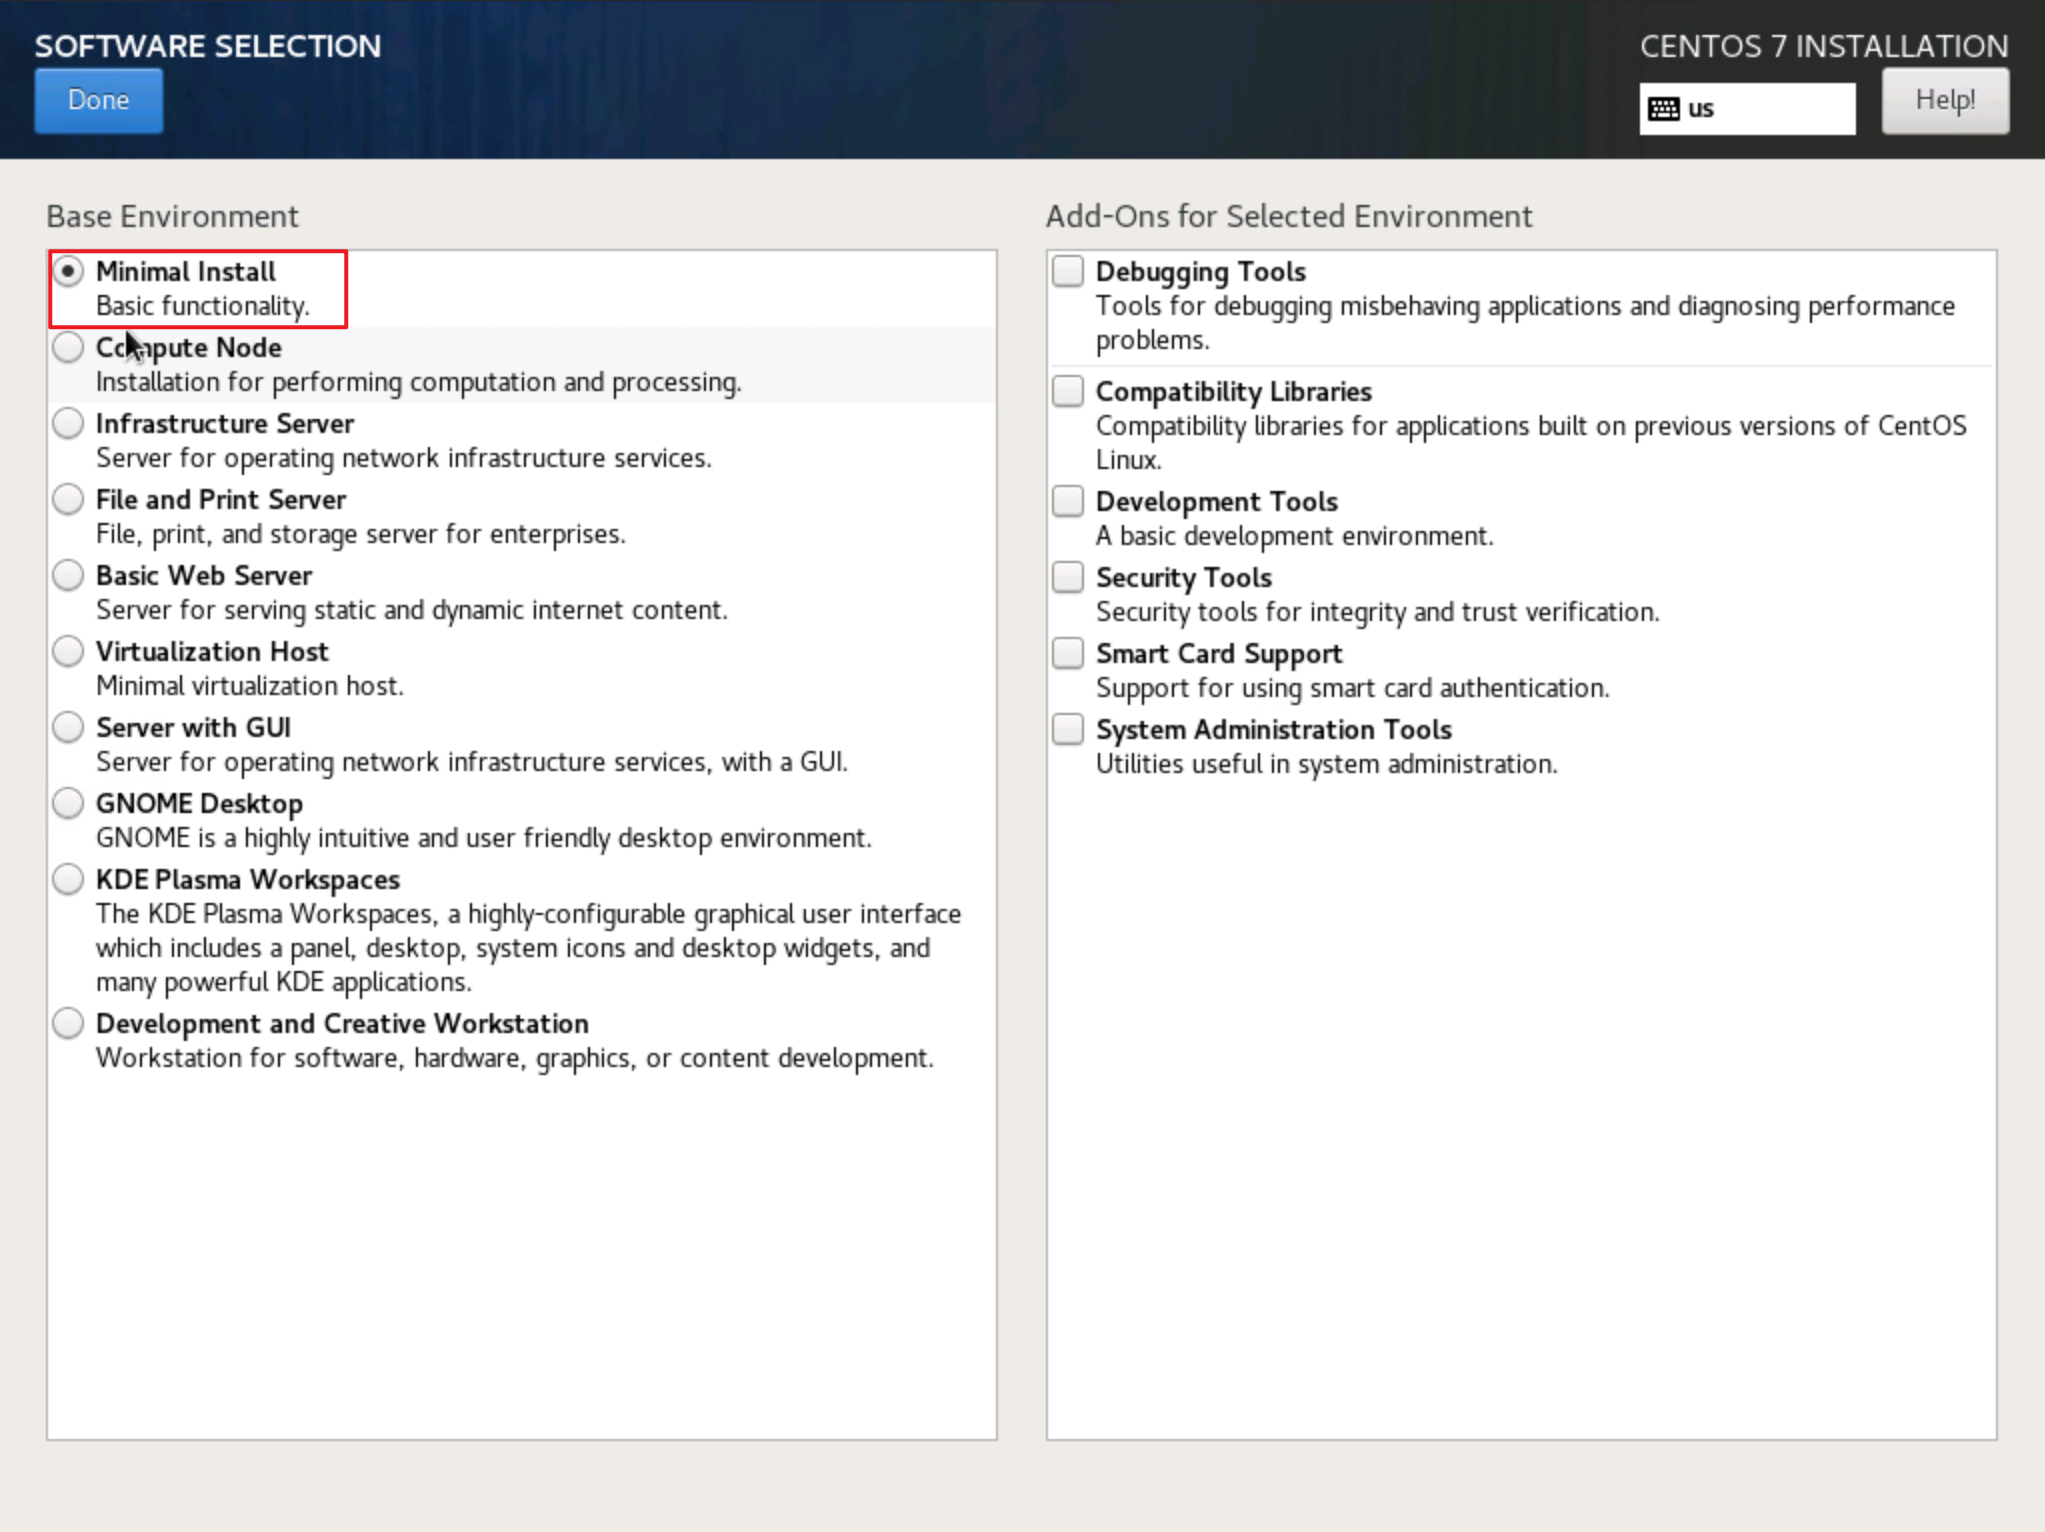The width and height of the screenshot is (2045, 1532).
Task: Open the Help! button
Action: pyautogui.click(x=1944, y=100)
